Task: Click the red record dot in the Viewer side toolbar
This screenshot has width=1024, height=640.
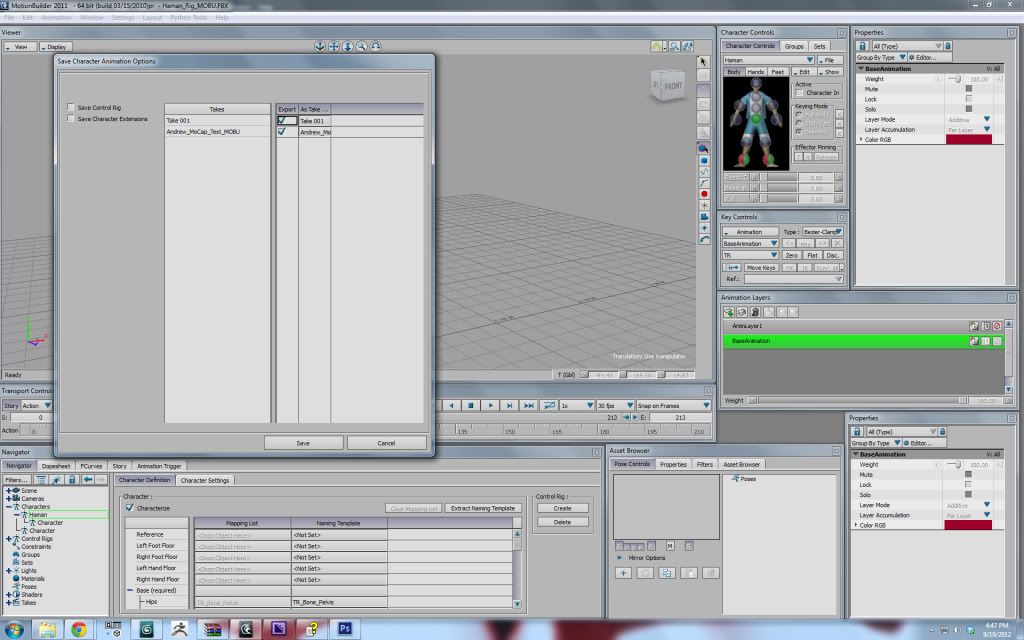Action: tap(704, 194)
